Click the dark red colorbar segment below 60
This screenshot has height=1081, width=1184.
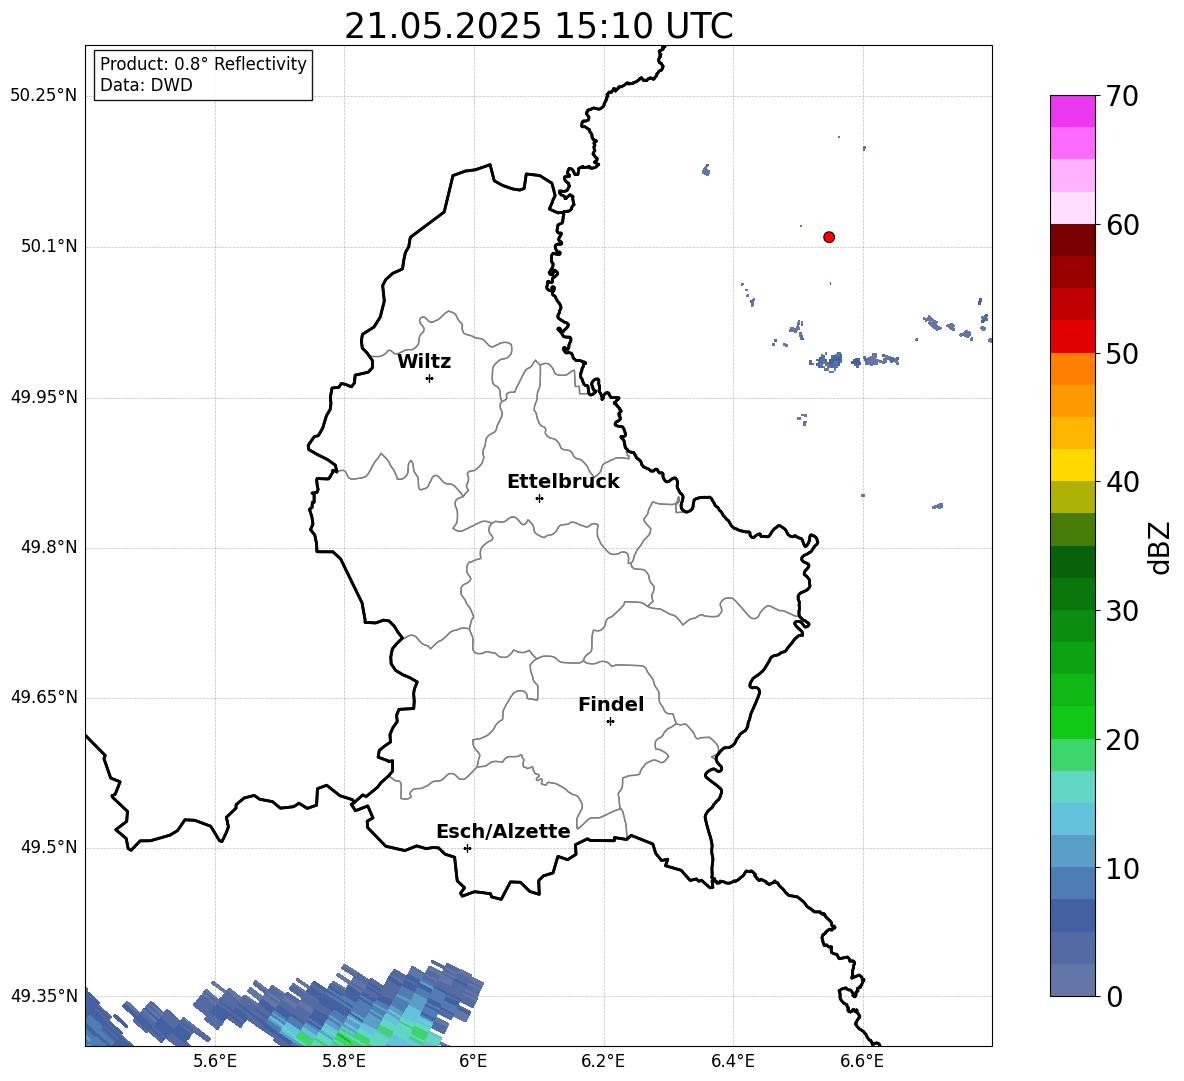click(x=1072, y=240)
